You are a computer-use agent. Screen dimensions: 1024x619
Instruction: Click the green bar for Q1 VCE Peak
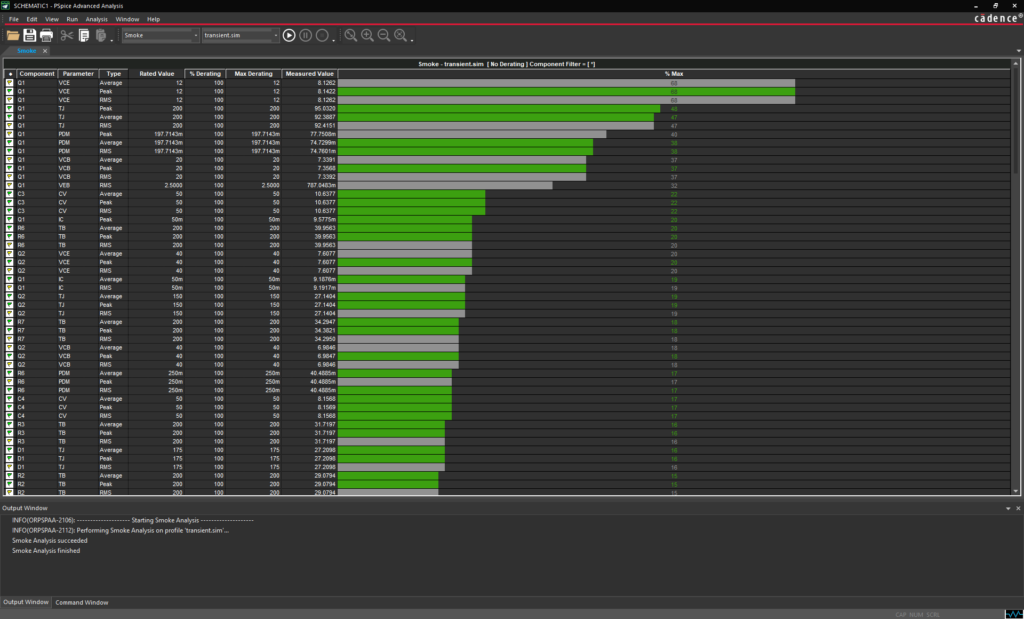click(x=566, y=91)
